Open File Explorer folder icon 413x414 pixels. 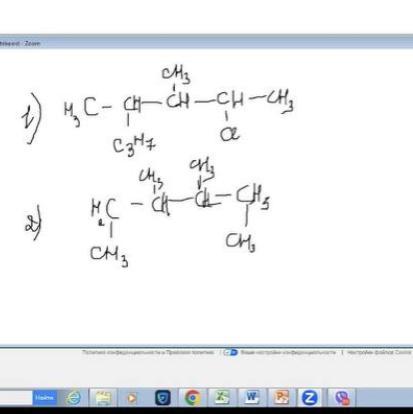pos(103,398)
